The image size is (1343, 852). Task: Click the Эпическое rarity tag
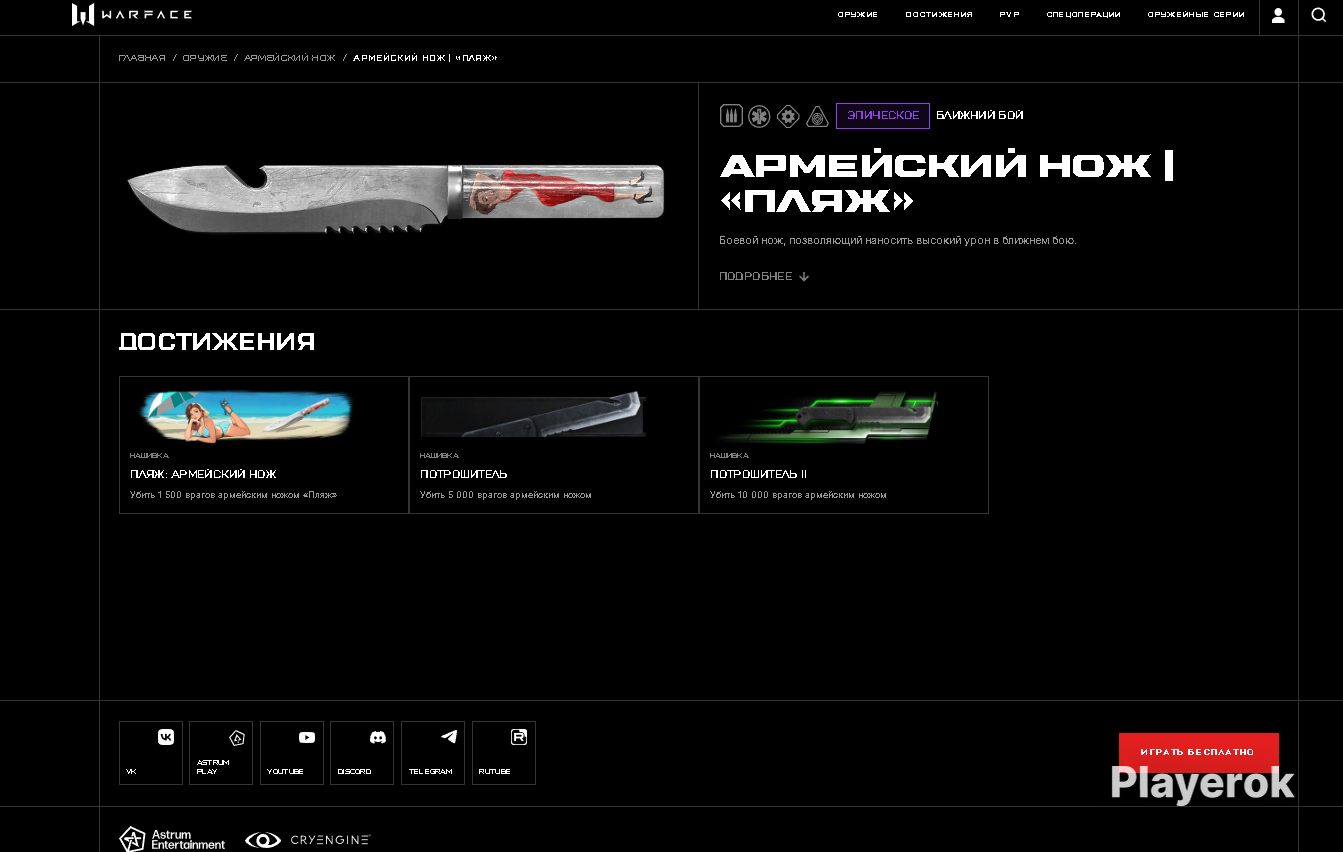(883, 116)
